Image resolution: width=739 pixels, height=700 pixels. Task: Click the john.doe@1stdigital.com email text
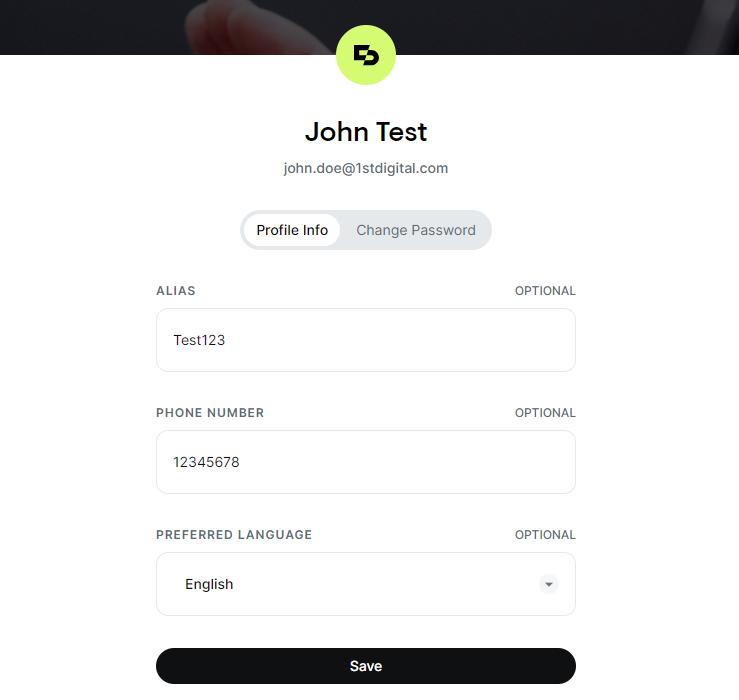tap(366, 168)
